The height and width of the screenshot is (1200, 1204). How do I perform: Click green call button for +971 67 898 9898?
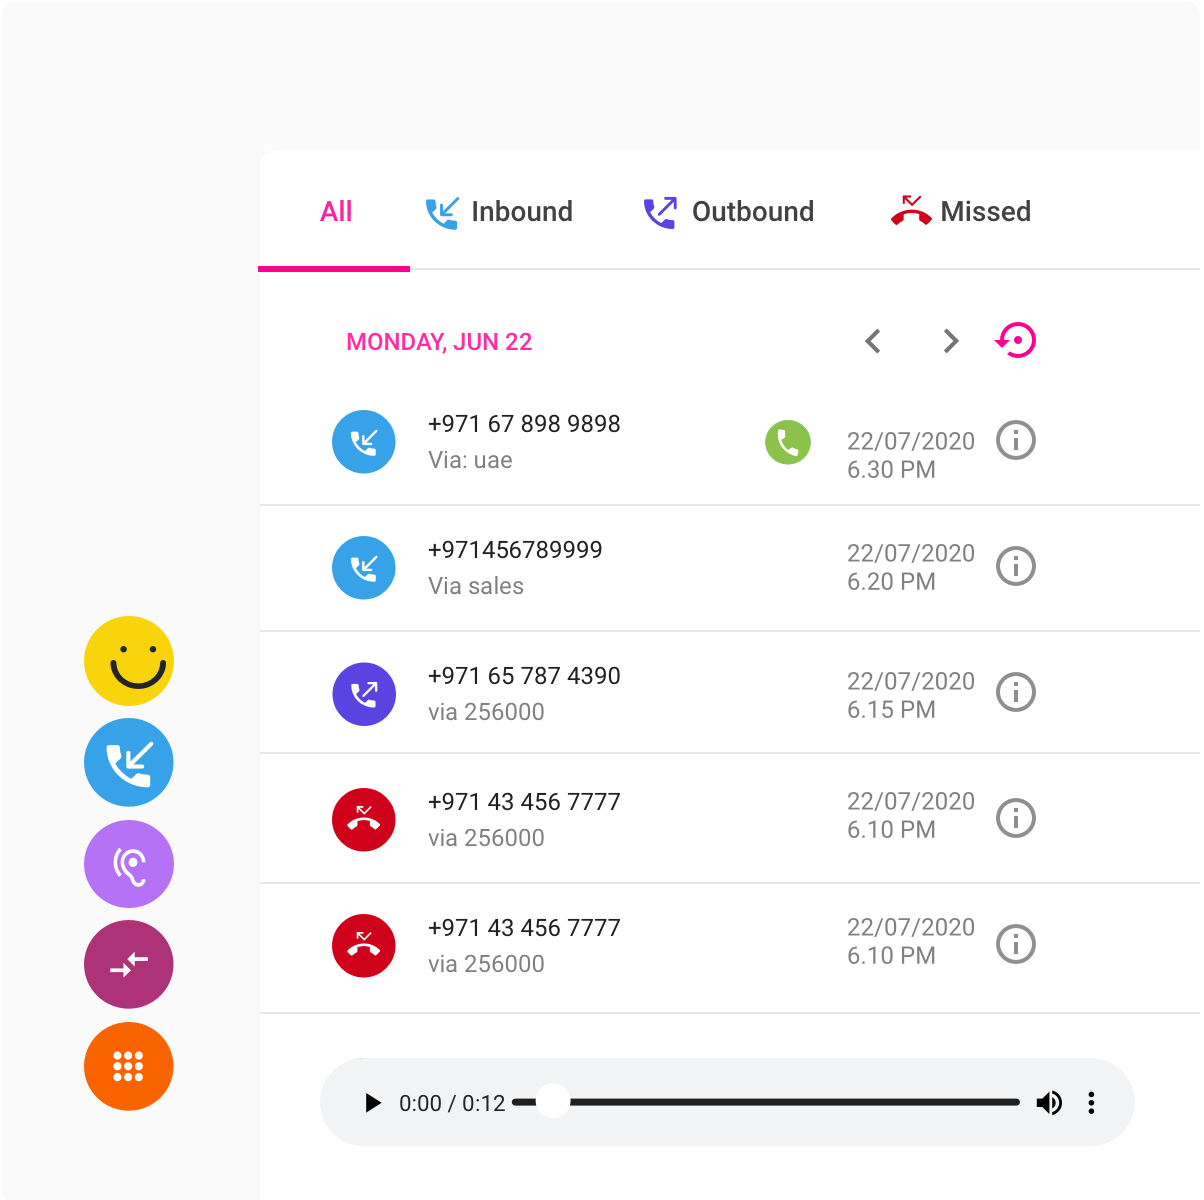788,442
